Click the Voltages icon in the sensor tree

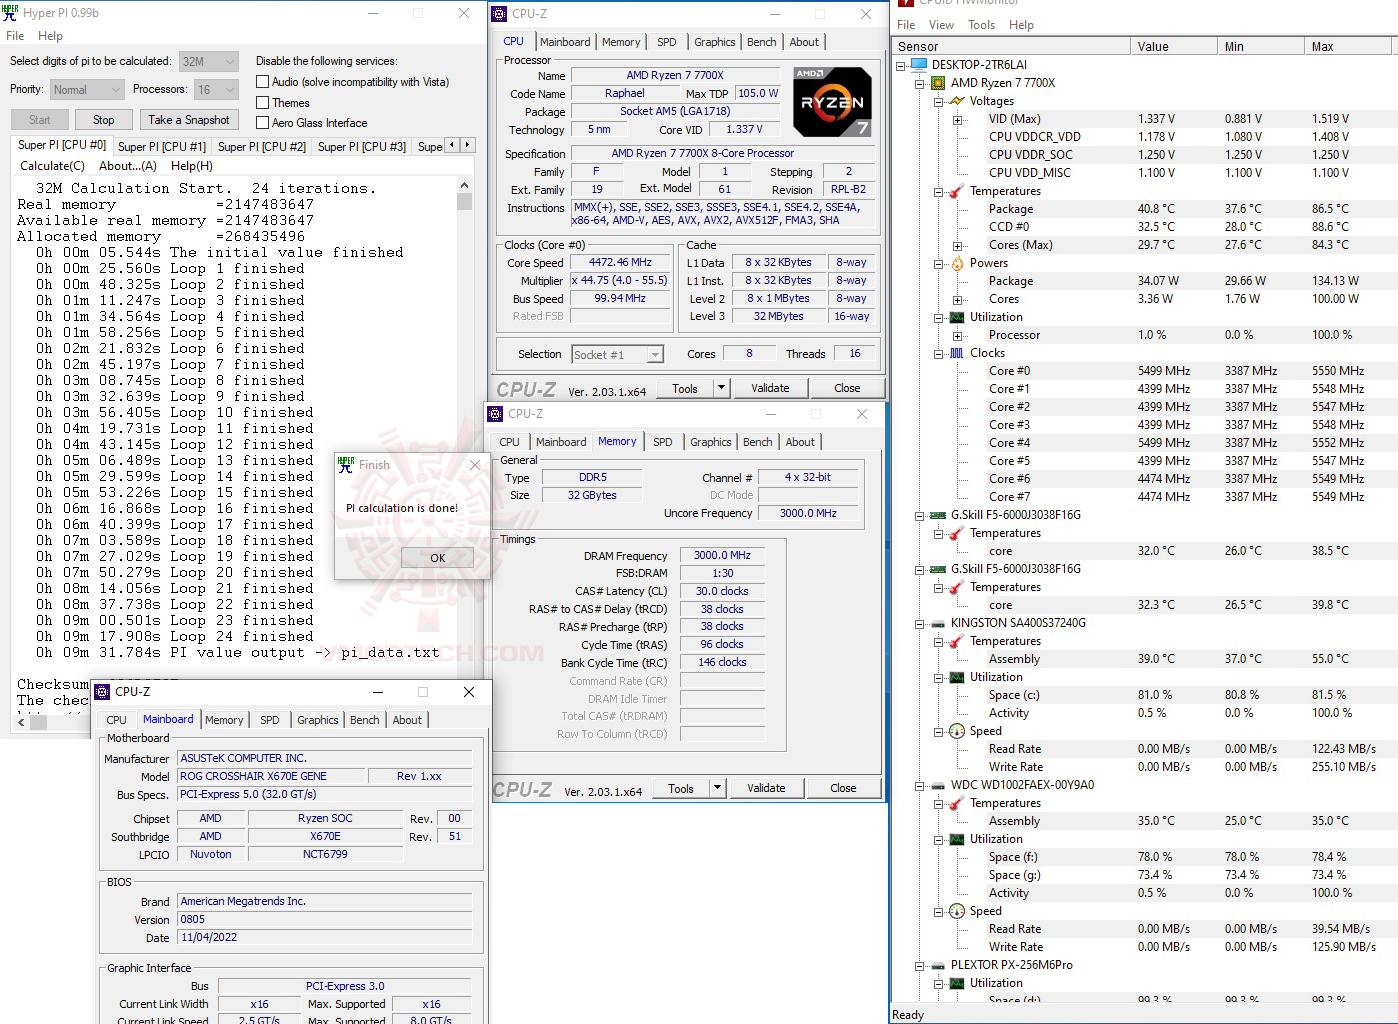click(x=957, y=101)
